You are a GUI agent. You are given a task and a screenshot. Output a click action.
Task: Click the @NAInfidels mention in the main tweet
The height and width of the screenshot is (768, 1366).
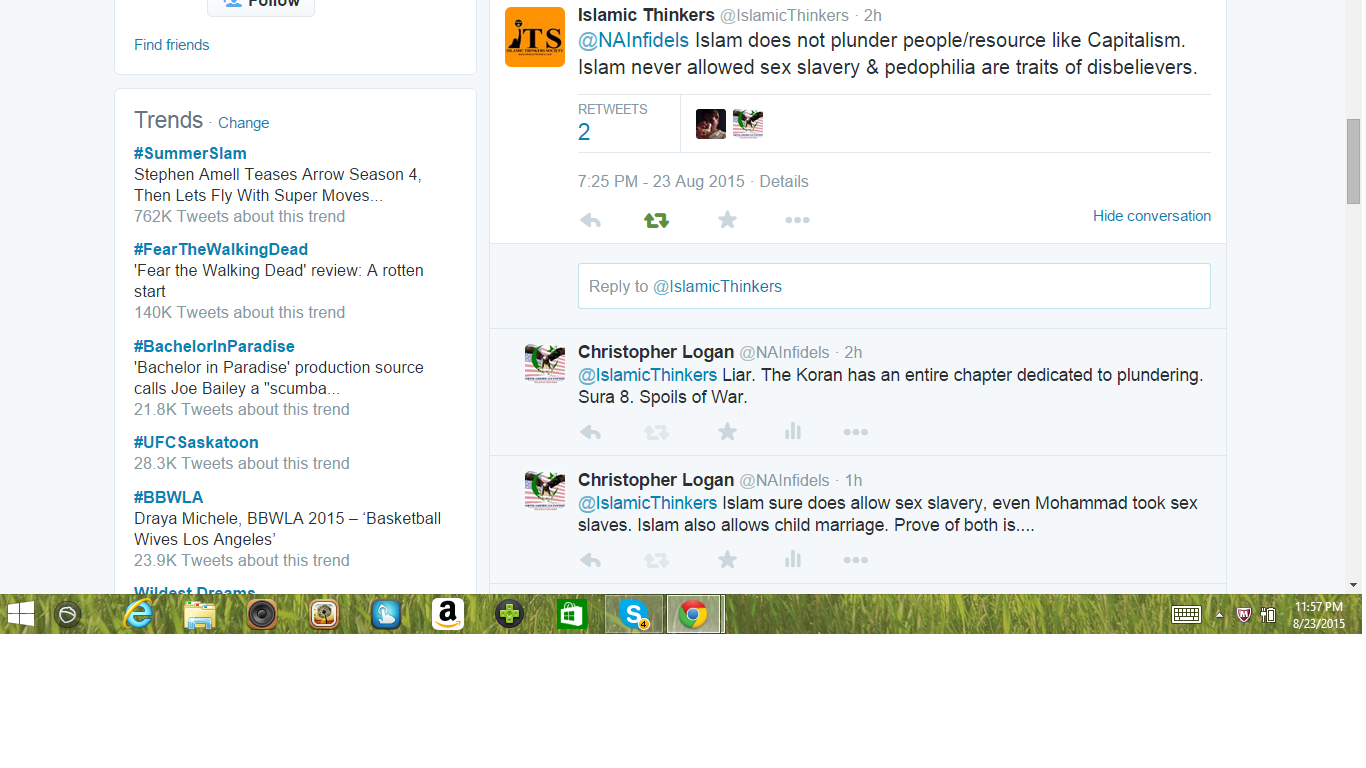pyautogui.click(x=634, y=41)
